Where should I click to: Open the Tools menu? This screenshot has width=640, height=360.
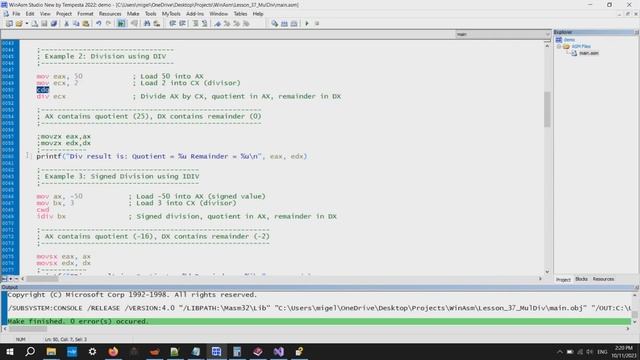click(151, 14)
